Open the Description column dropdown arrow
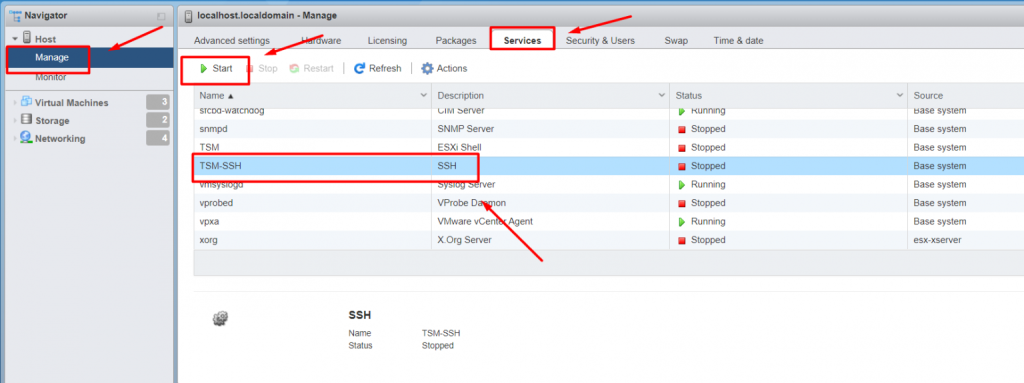This screenshot has height=383, width=1024. tap(660, 95)
